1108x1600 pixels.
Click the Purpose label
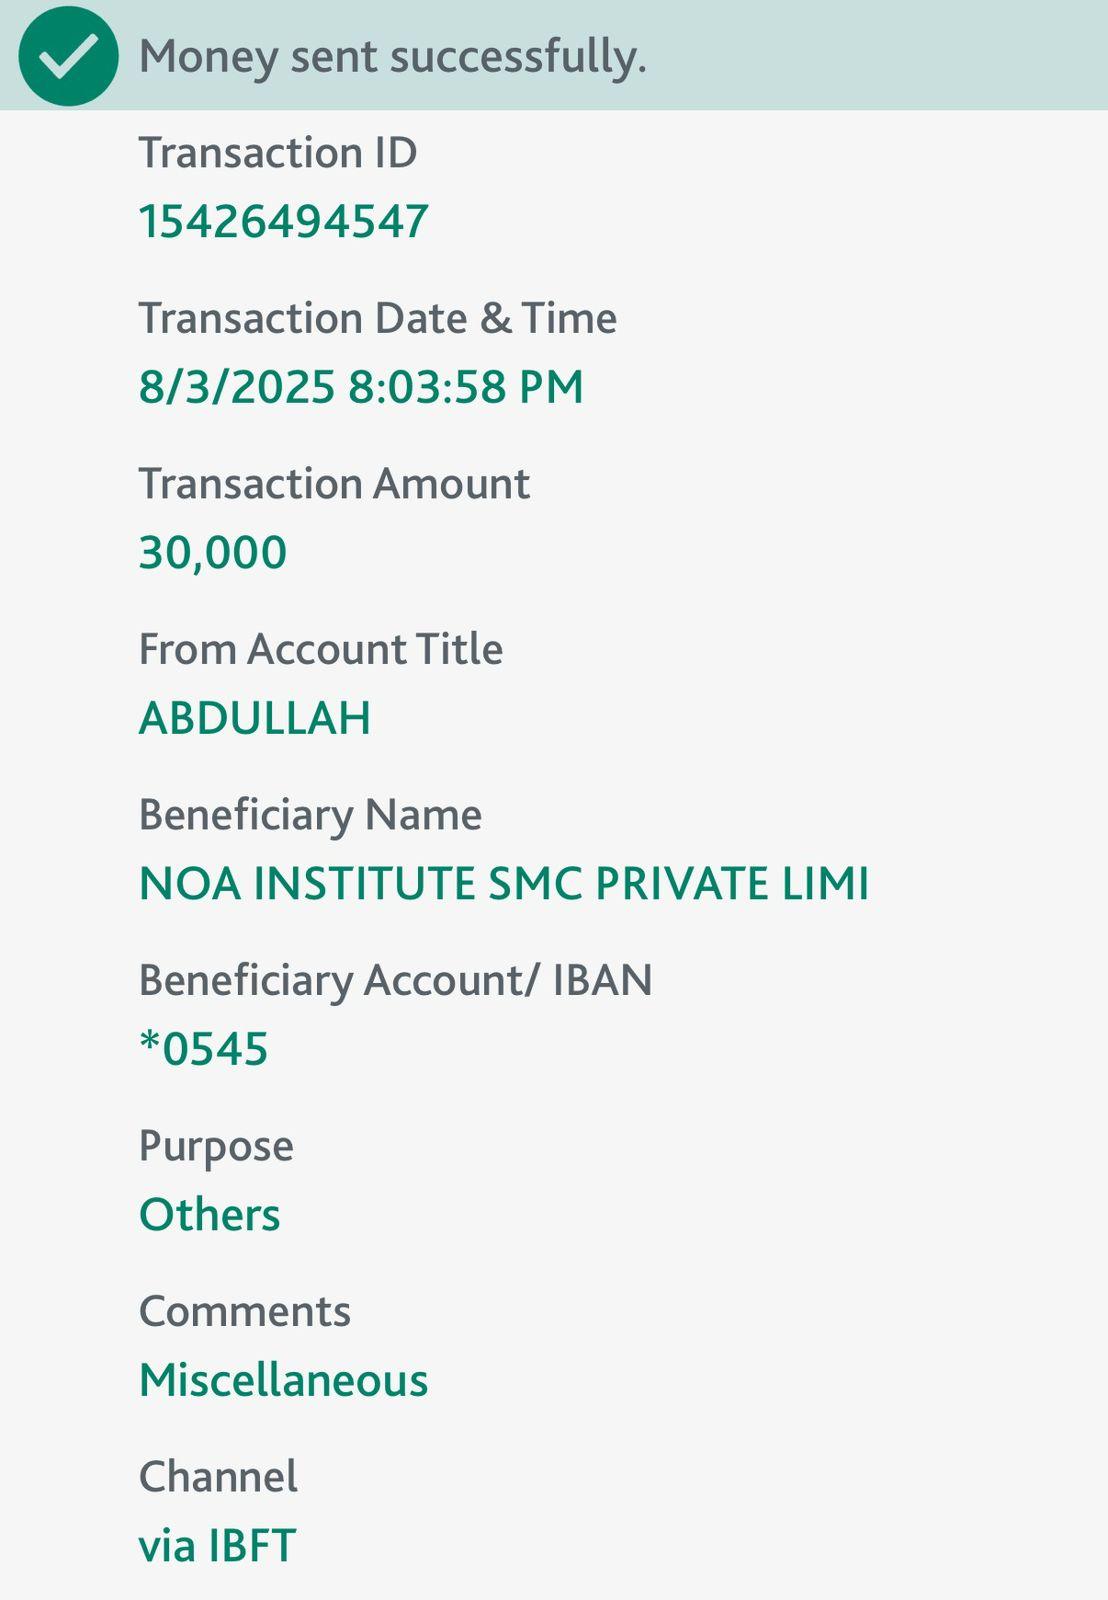coord(216,1146)
